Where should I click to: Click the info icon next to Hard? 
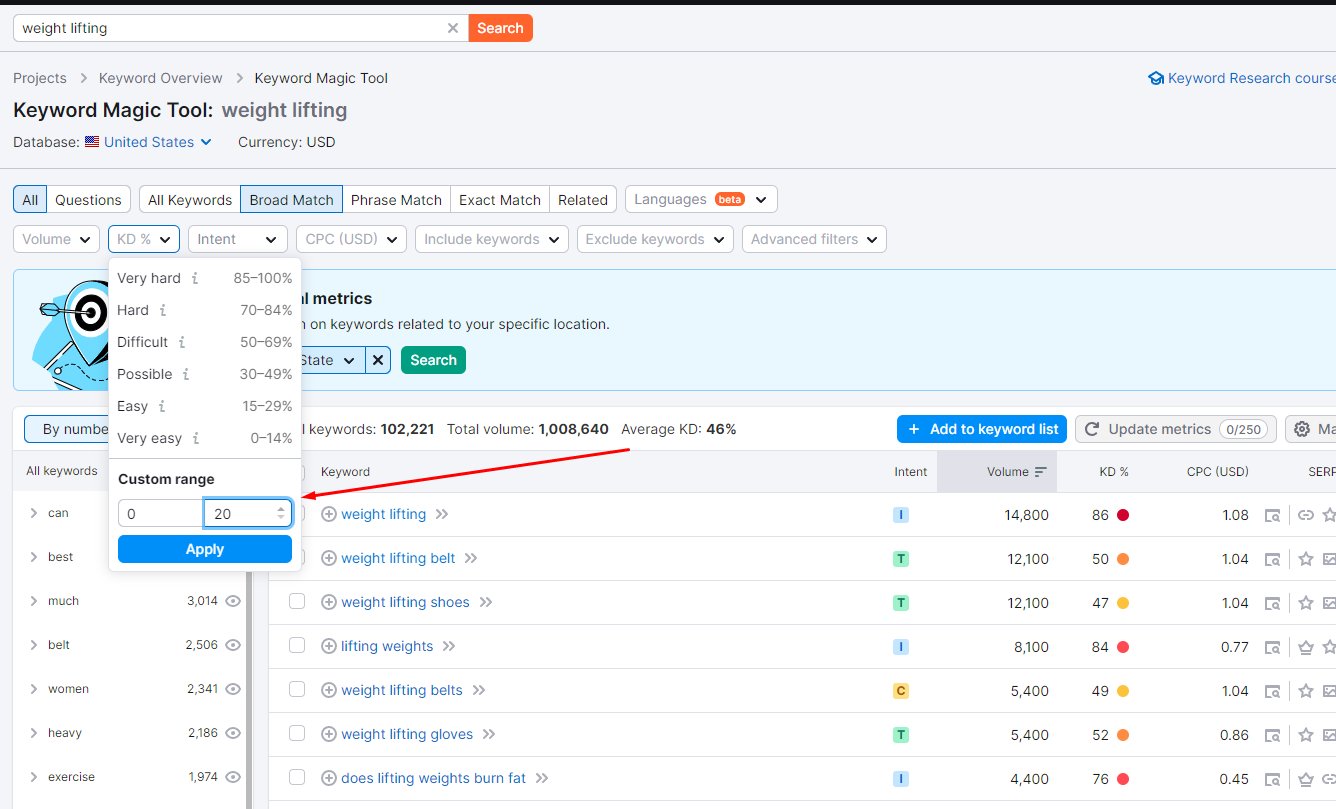[x=163, y=310]
